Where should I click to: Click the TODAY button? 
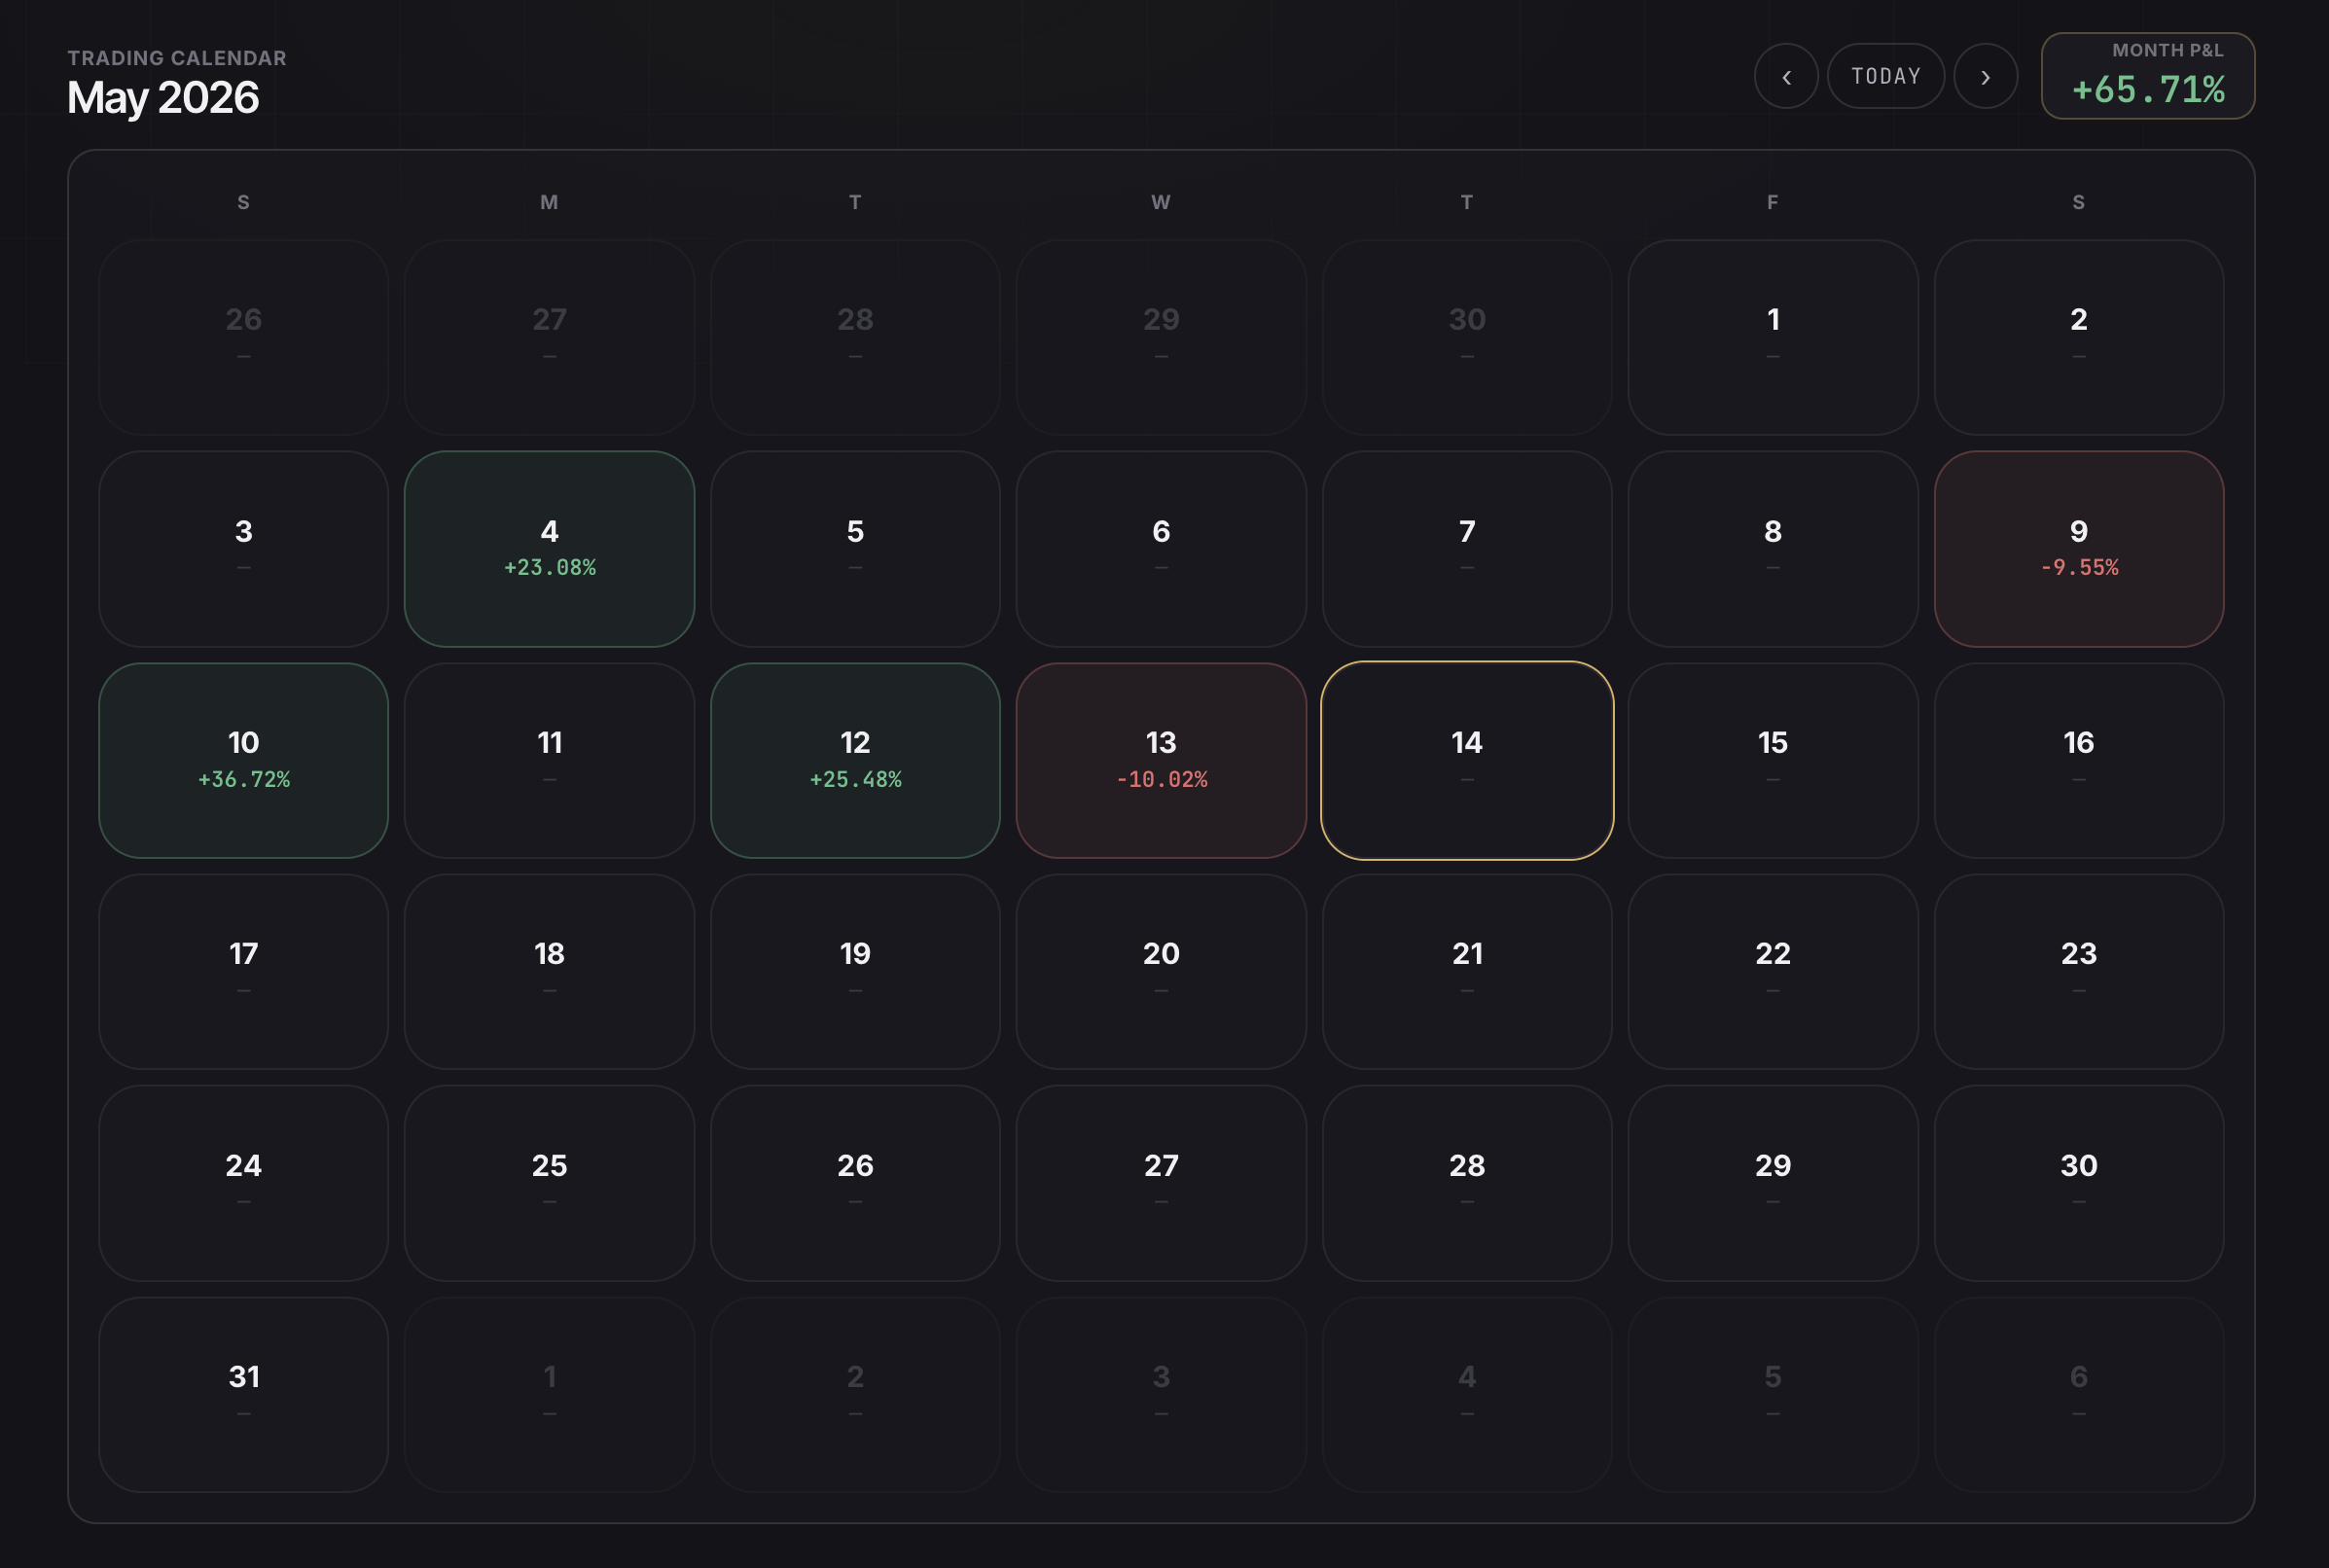[1885, 76]
